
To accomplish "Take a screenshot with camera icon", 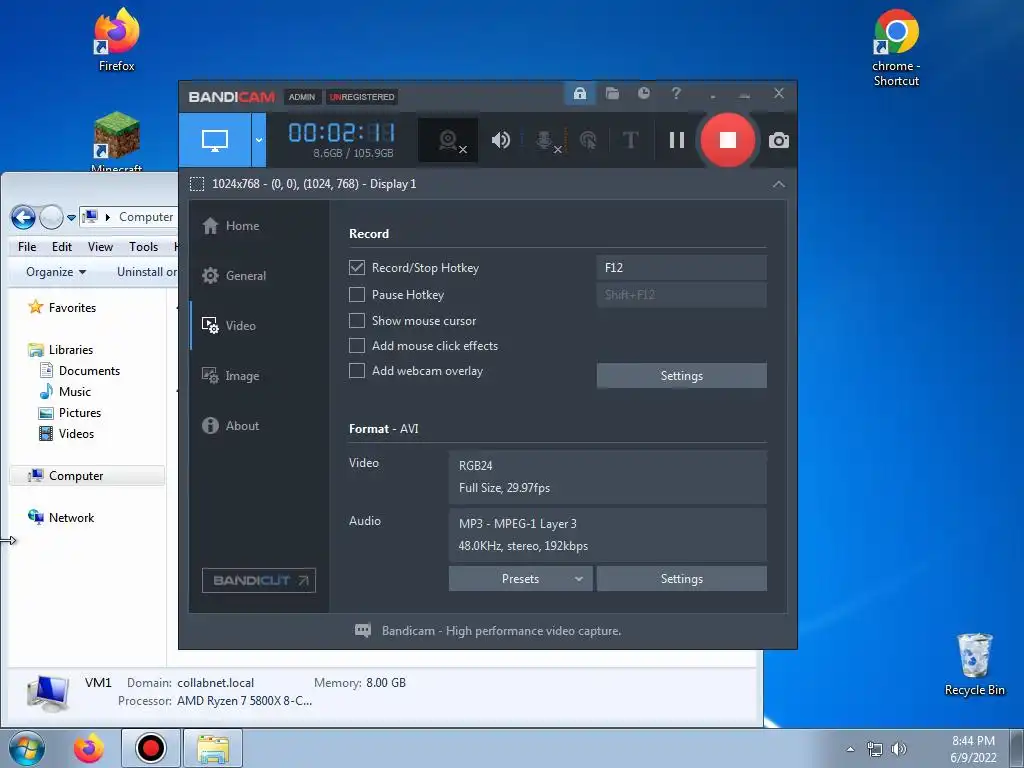I will tap(778, 140).
